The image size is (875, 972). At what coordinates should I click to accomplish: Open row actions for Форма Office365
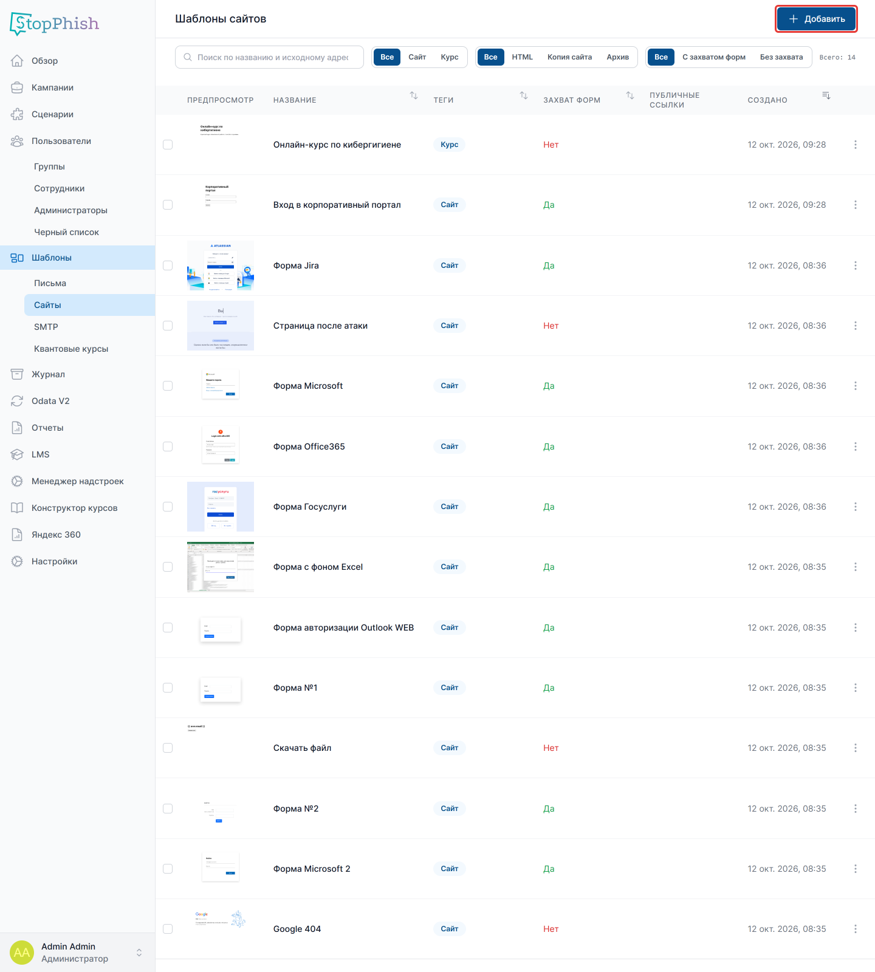(x=855, y=446)
